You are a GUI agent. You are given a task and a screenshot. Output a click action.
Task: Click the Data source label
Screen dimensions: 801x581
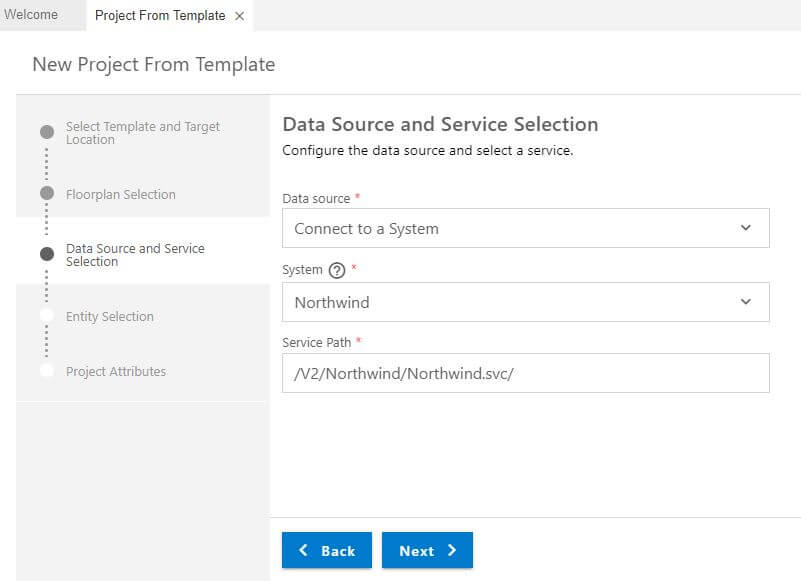(316, 198)
